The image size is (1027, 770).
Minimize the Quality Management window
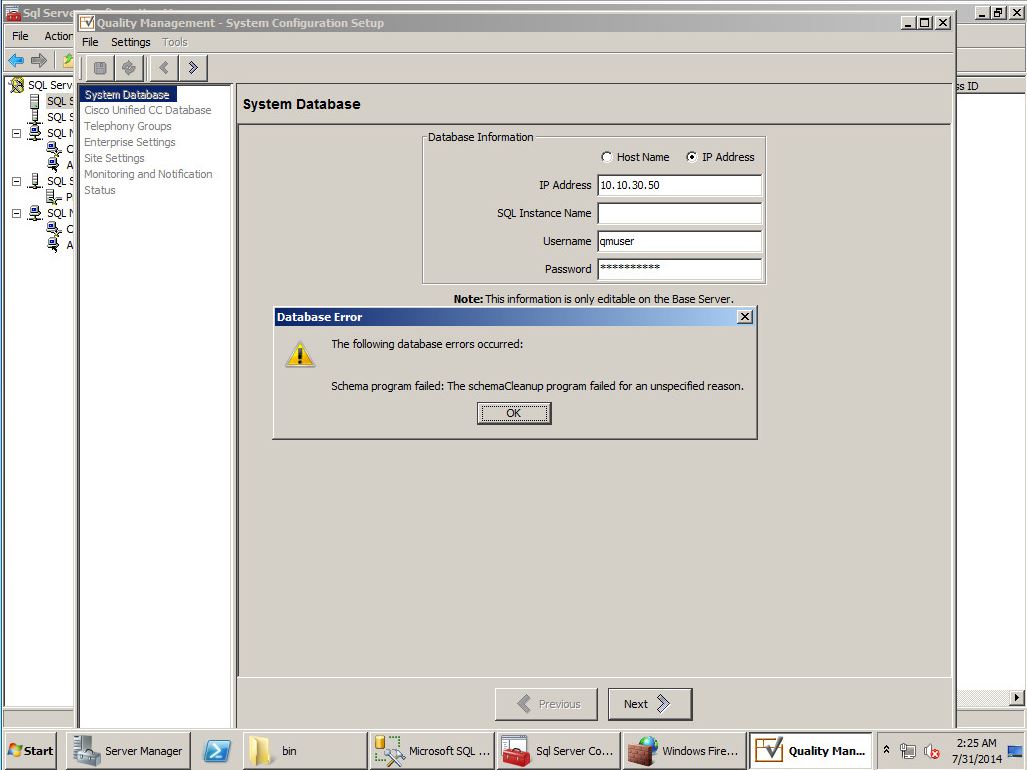click(x=908, y=23)
